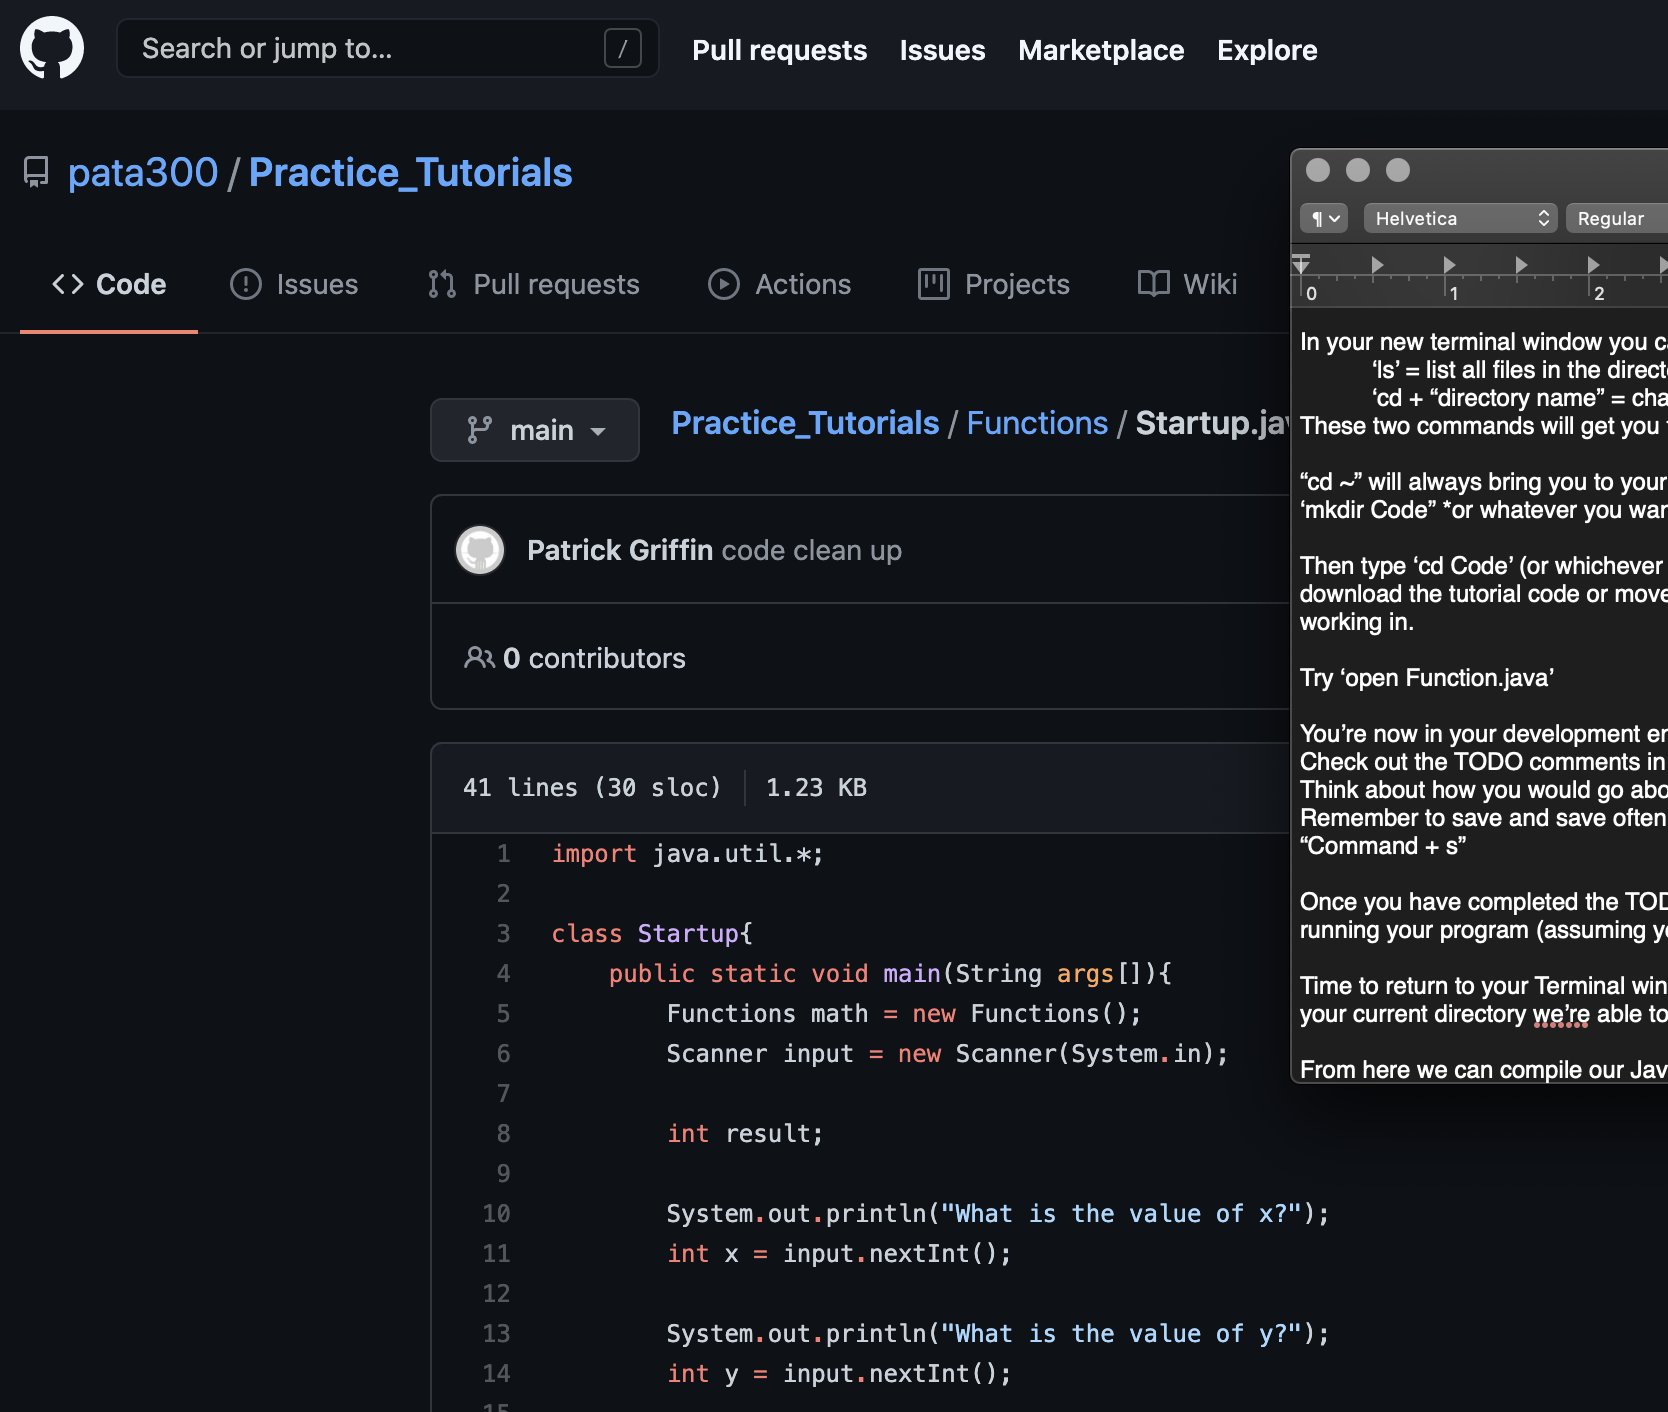Click the Startup.java filename in breadcrumb
The height and width of the screenshot is (1412, 1668).
coord(1212,423)
